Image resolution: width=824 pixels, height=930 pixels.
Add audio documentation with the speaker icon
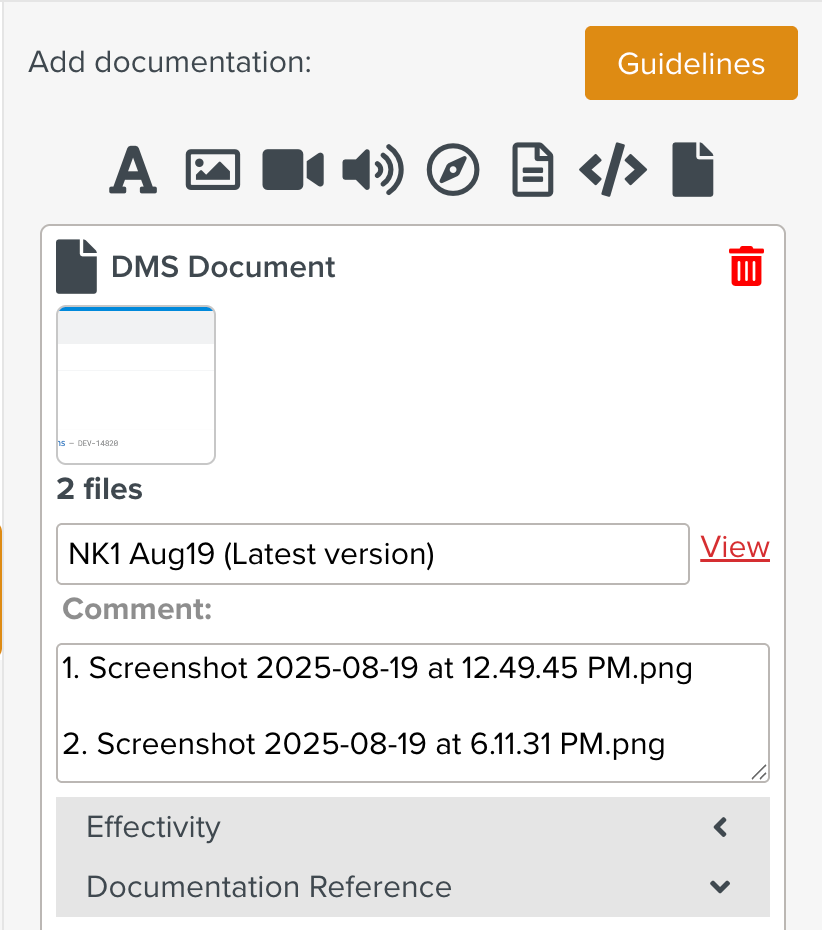(x=373, y=170)
